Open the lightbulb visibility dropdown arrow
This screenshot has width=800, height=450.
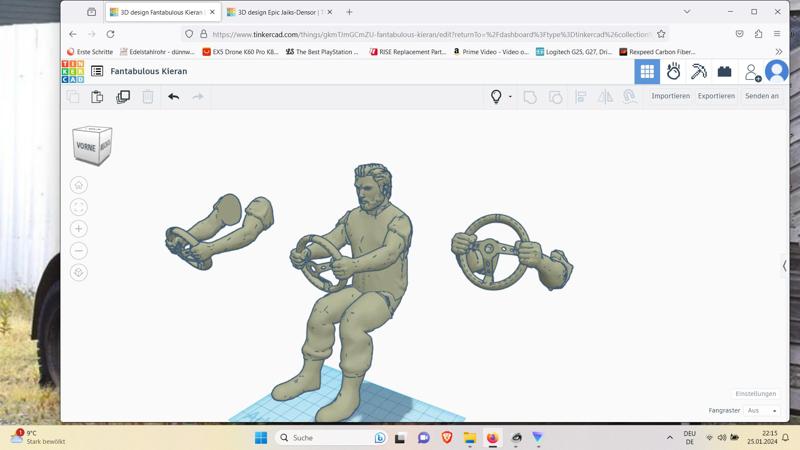(x=510, y=96)
